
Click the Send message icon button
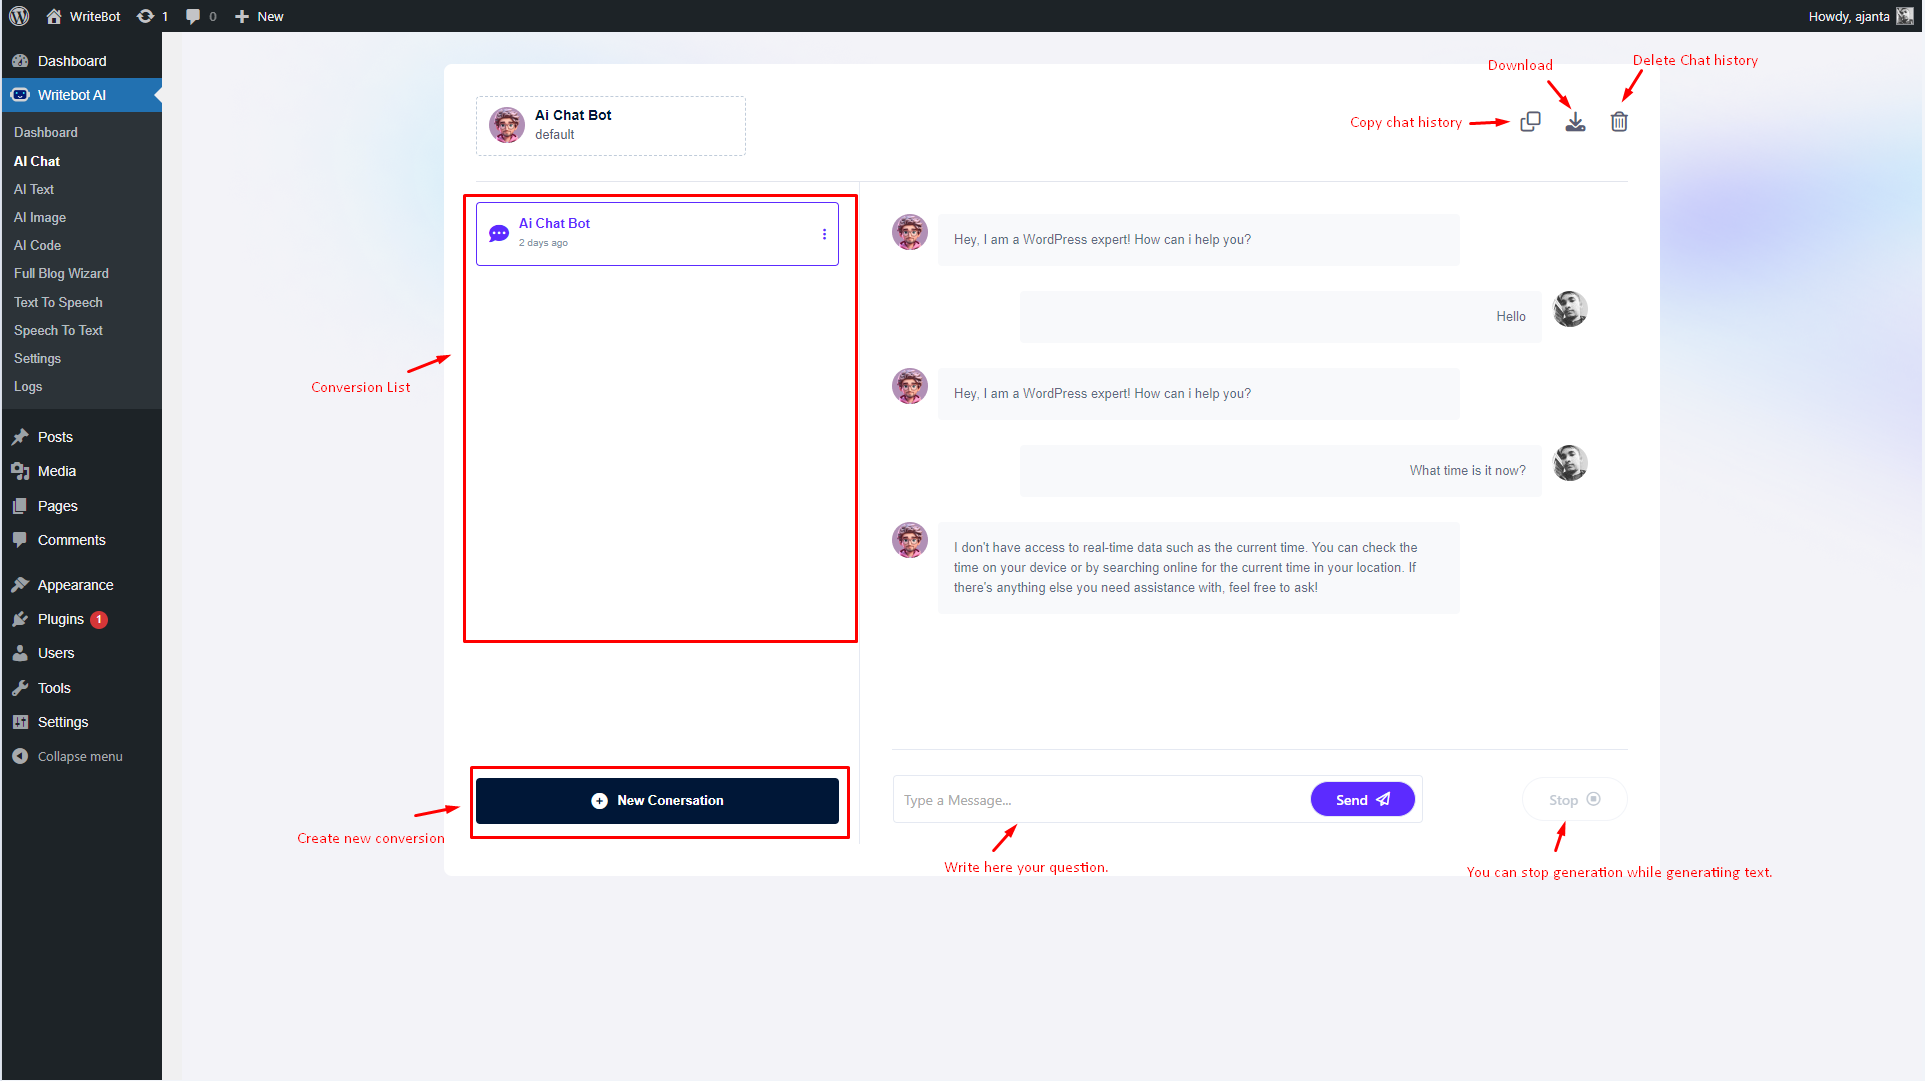coord(1362,798)
